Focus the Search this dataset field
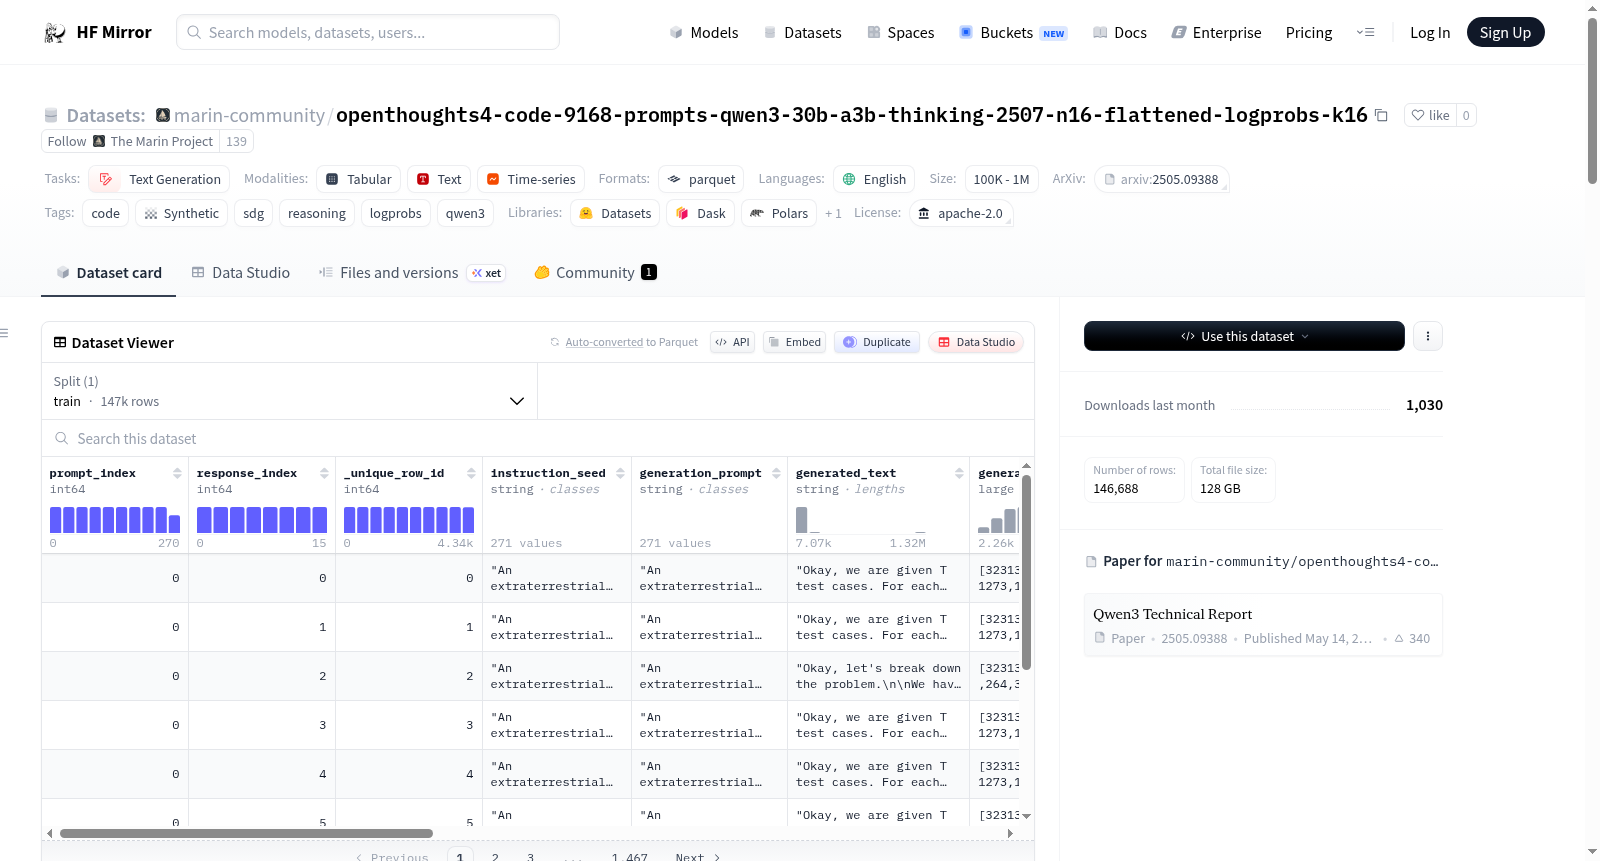 538,439
